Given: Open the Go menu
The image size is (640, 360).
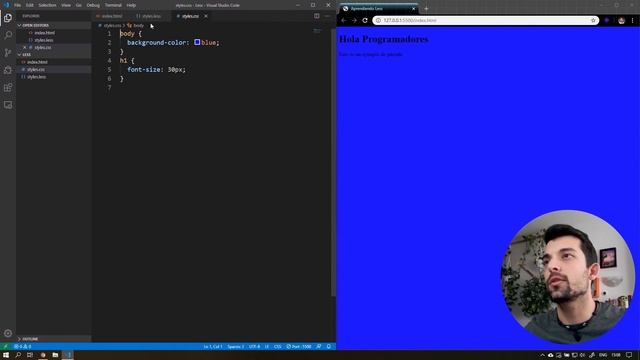Looking at the screenshot, I should tap(79, 5).
